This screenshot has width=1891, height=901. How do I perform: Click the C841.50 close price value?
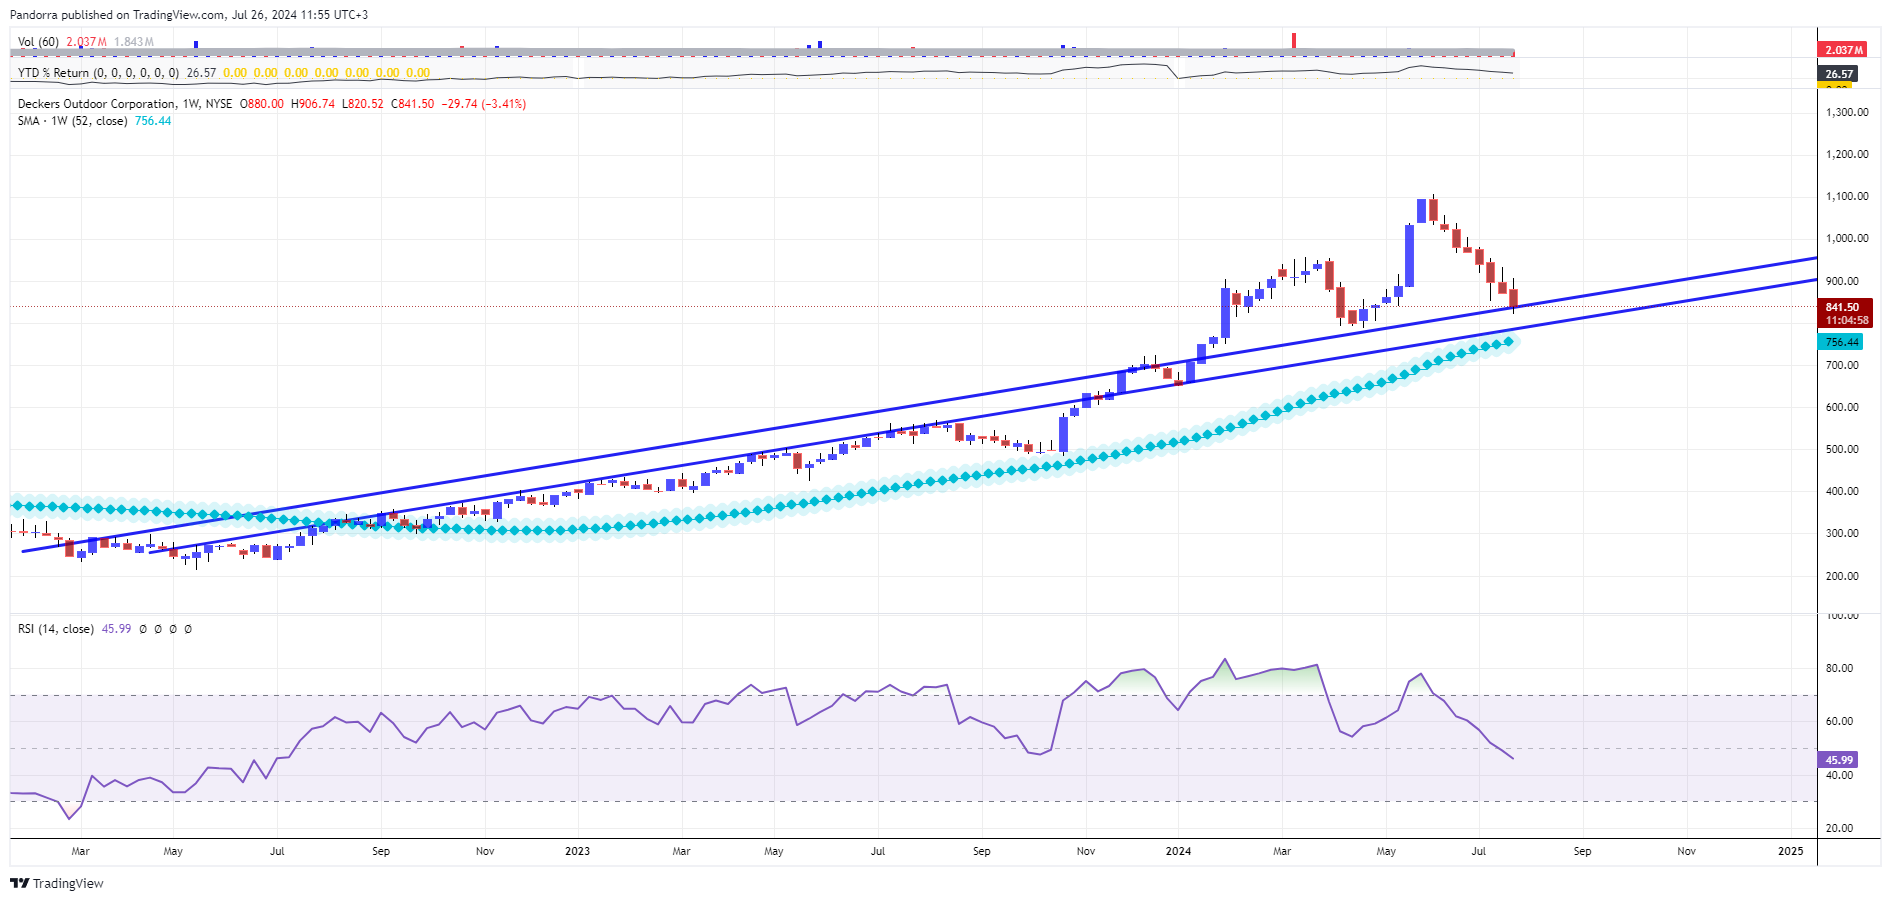412,104
